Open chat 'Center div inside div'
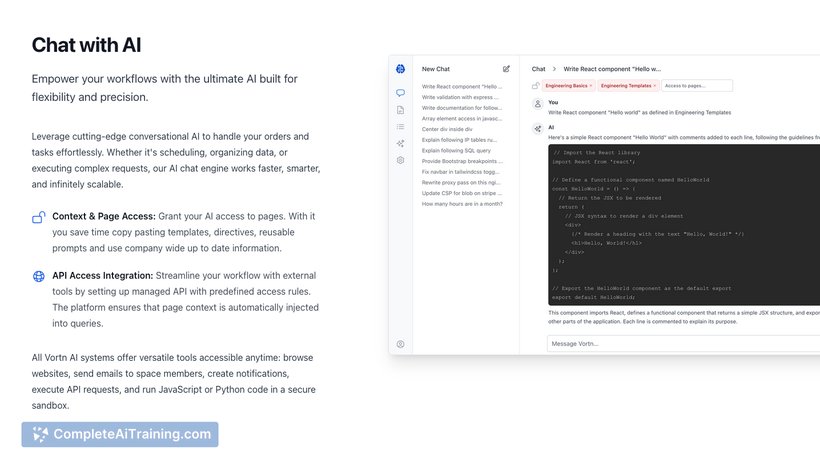This screenshot has height=460, width=820. (x=447, y=129)
